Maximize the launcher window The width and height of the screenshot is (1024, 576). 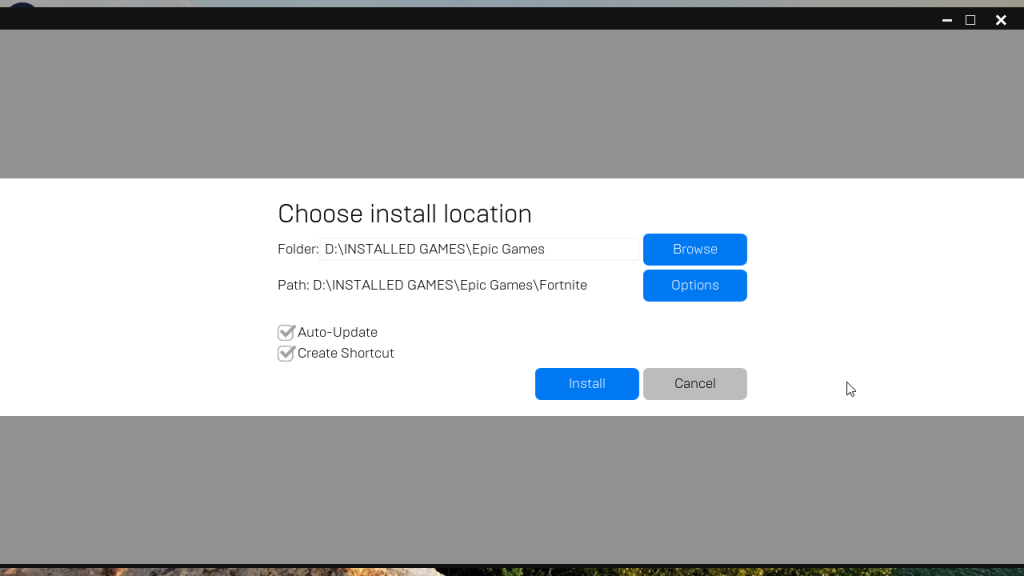970,20
